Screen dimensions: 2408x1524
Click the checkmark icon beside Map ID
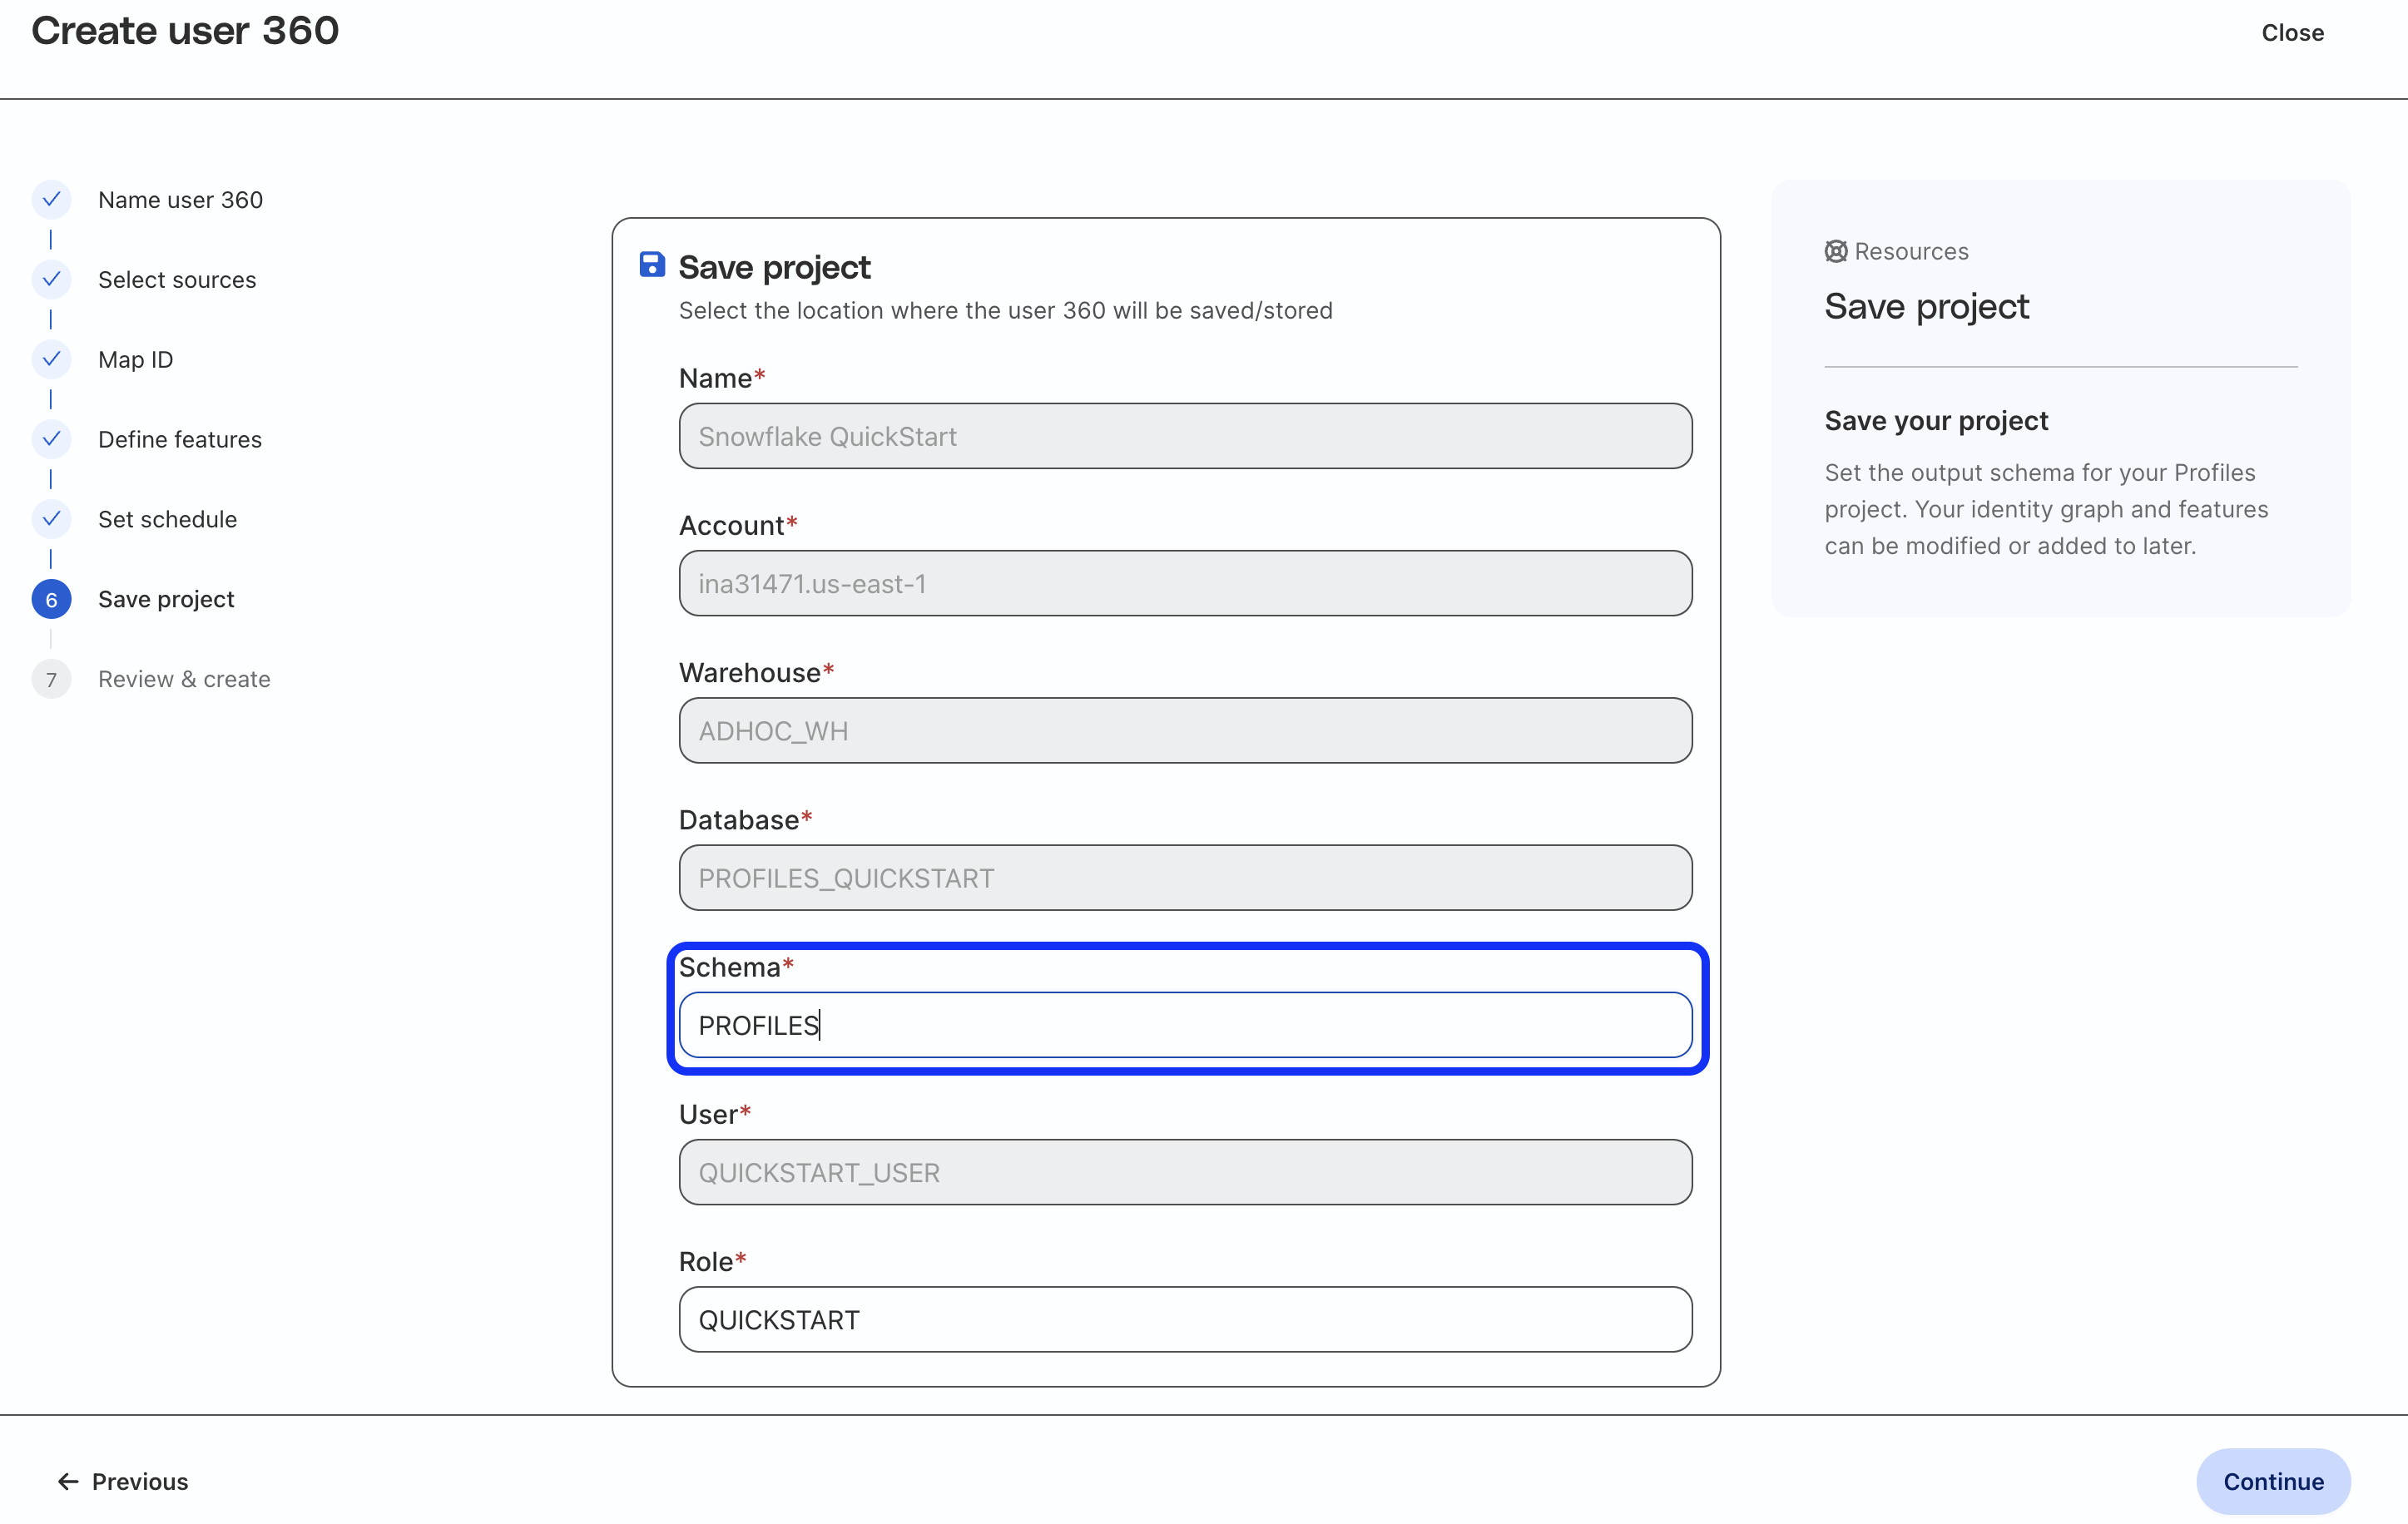[51, 360]
